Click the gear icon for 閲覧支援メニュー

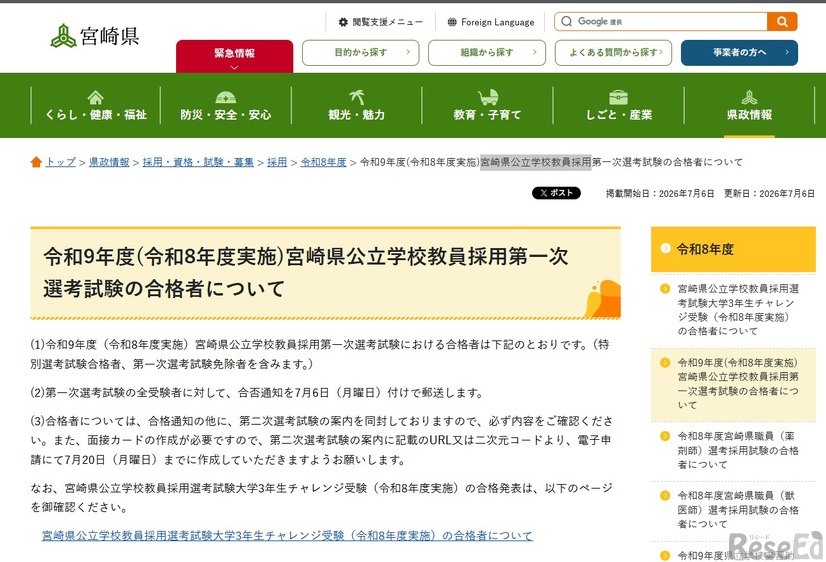(x=343, y=22)
